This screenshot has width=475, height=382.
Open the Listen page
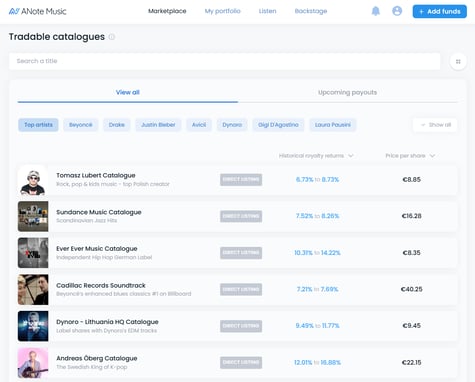(x=267, y=11)
